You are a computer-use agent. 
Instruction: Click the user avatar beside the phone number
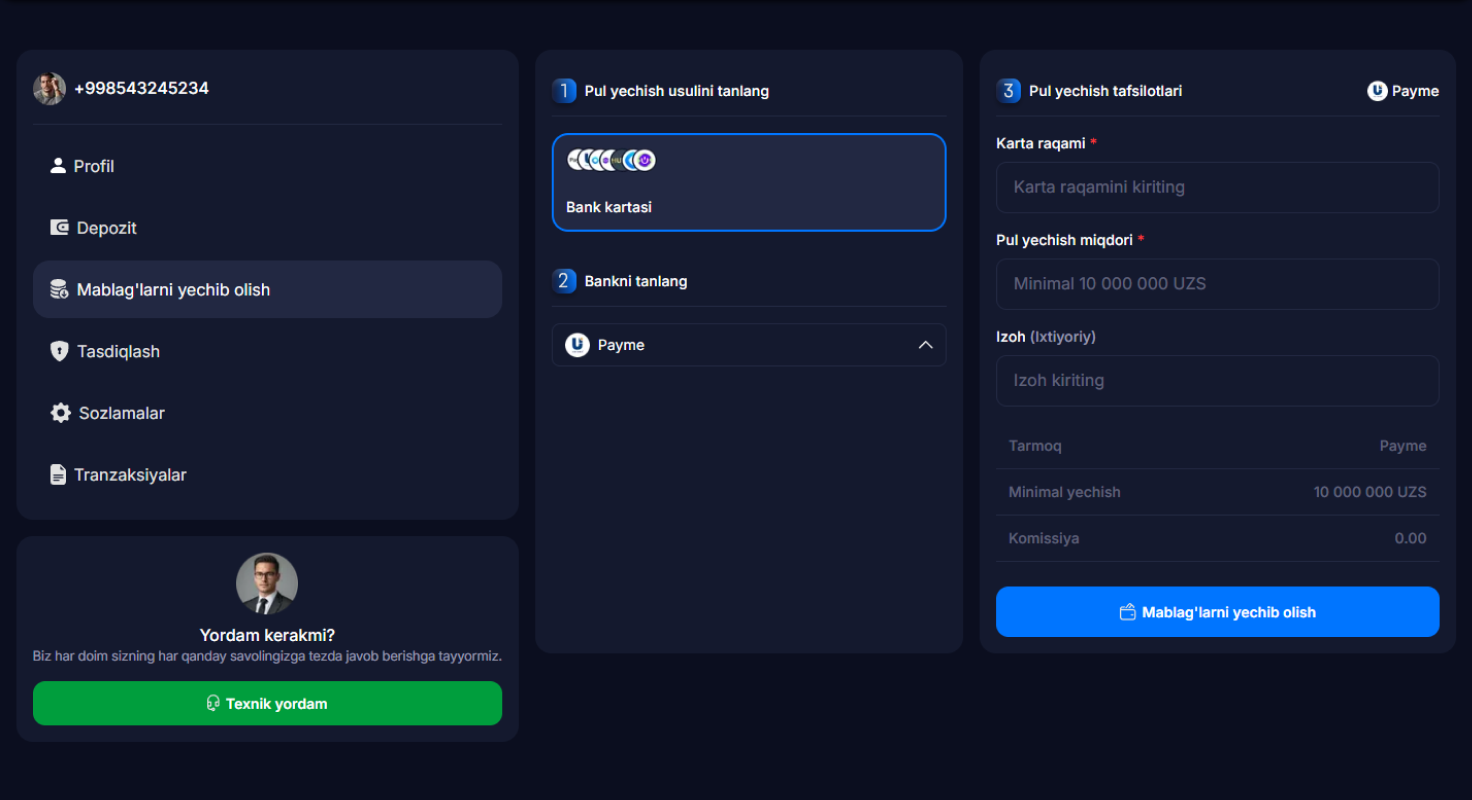pos(49,89)
